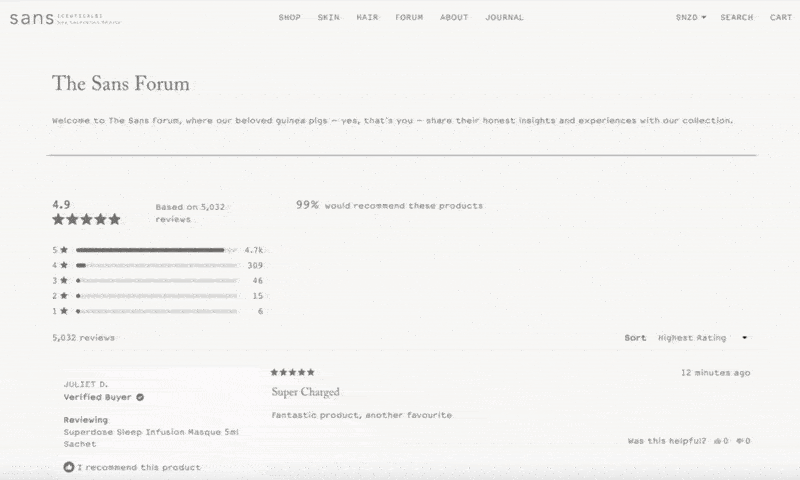Open SEARCH in the header
The image size is (800, 480).
point(736,17)
